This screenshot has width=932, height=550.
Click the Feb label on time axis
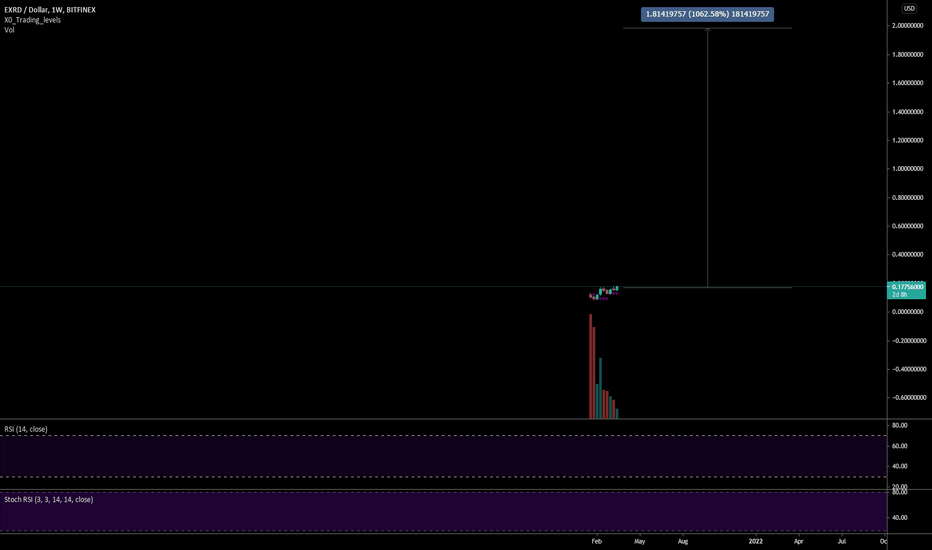[597, 541]
